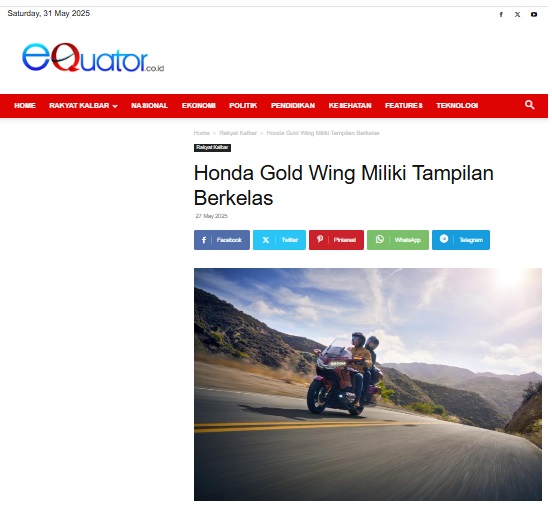Share article via Telegram

pyautogui.click(x=461, y=240)
